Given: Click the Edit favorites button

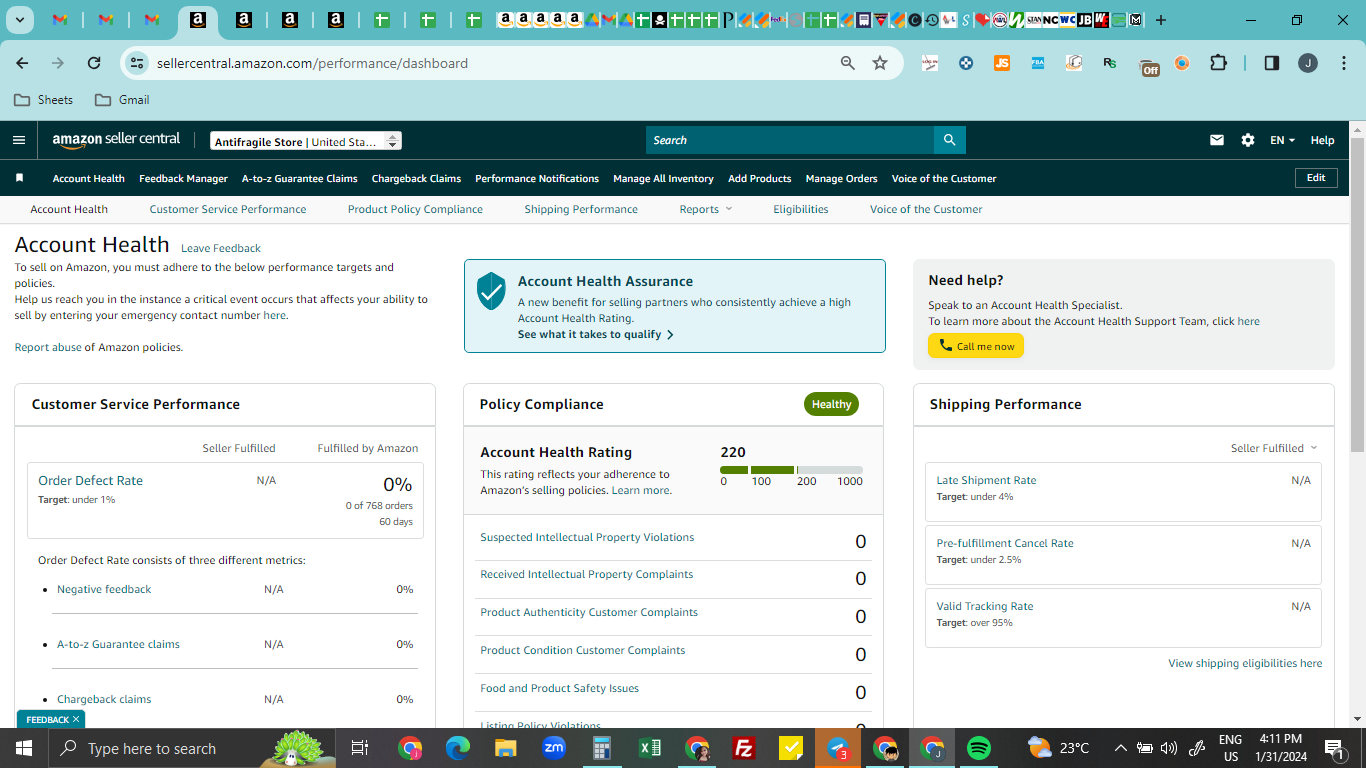Looking at the screenshot, I should (x=1316, y=178).
